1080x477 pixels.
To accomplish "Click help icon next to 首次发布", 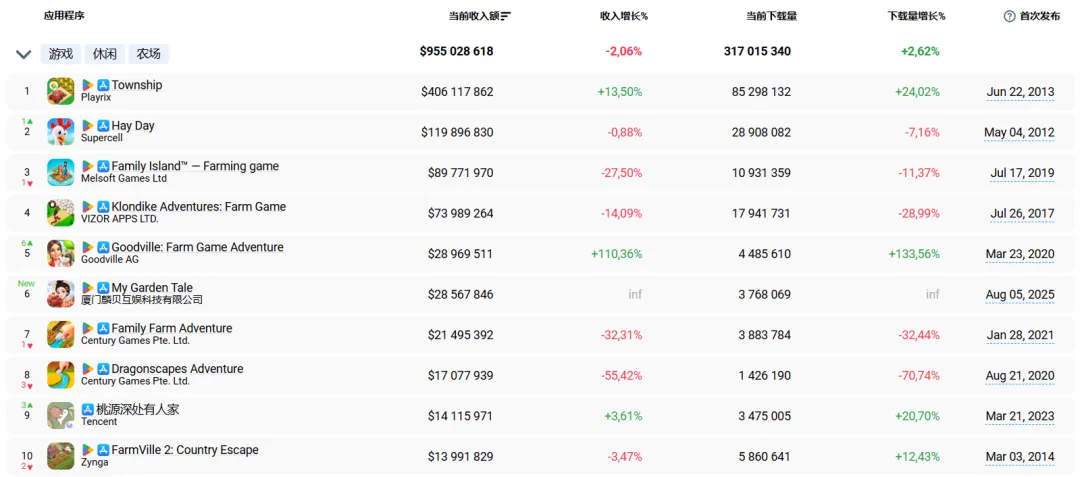I will tap(1009, 16).
